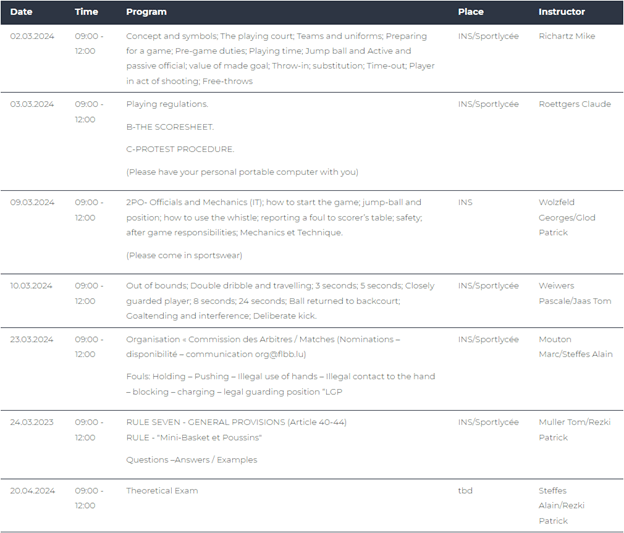Select the 02.03.2024 date cell
The width and height of the screenshot is (624, 533).
coord(32,36)
